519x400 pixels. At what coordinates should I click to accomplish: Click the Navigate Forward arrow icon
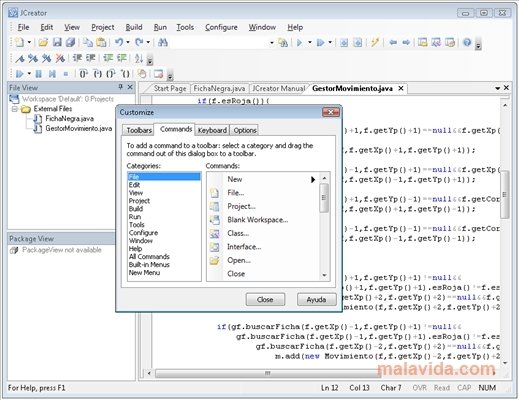[406, 42]
